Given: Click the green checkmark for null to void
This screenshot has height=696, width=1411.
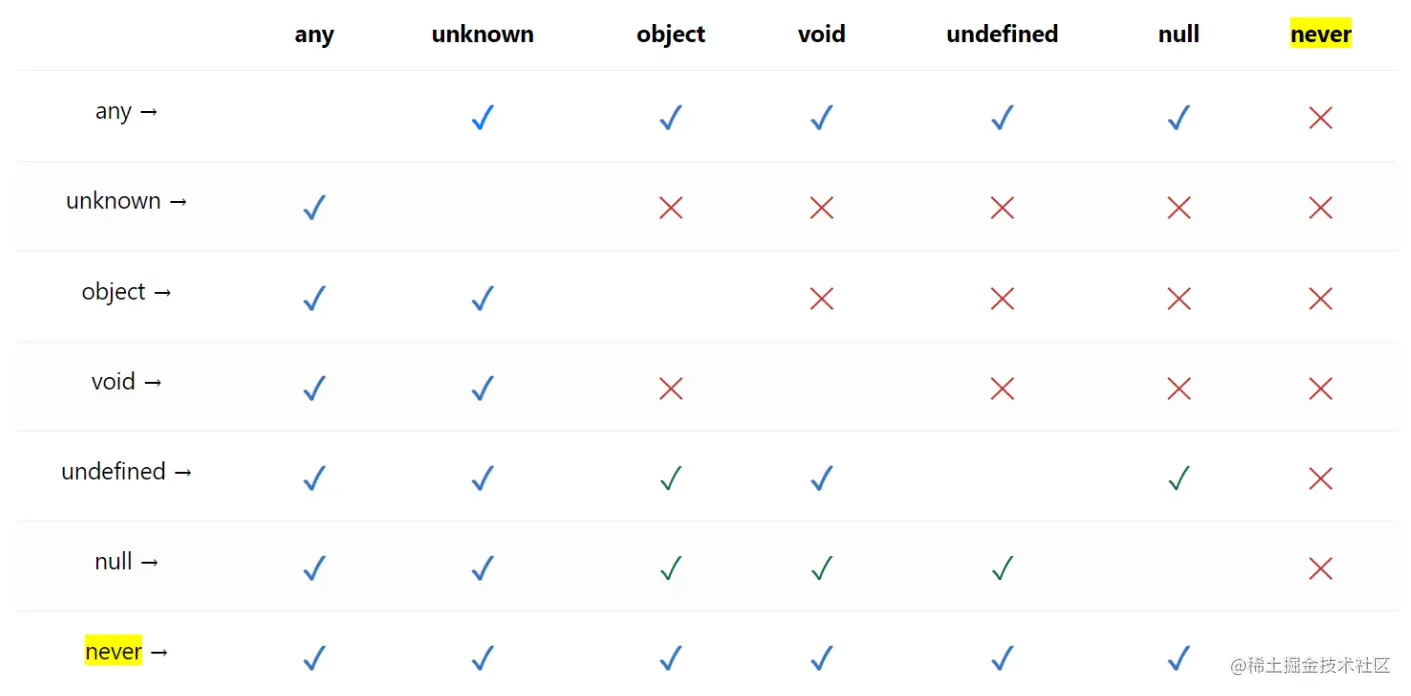Looking at the screenshot, I should (822, 569).
